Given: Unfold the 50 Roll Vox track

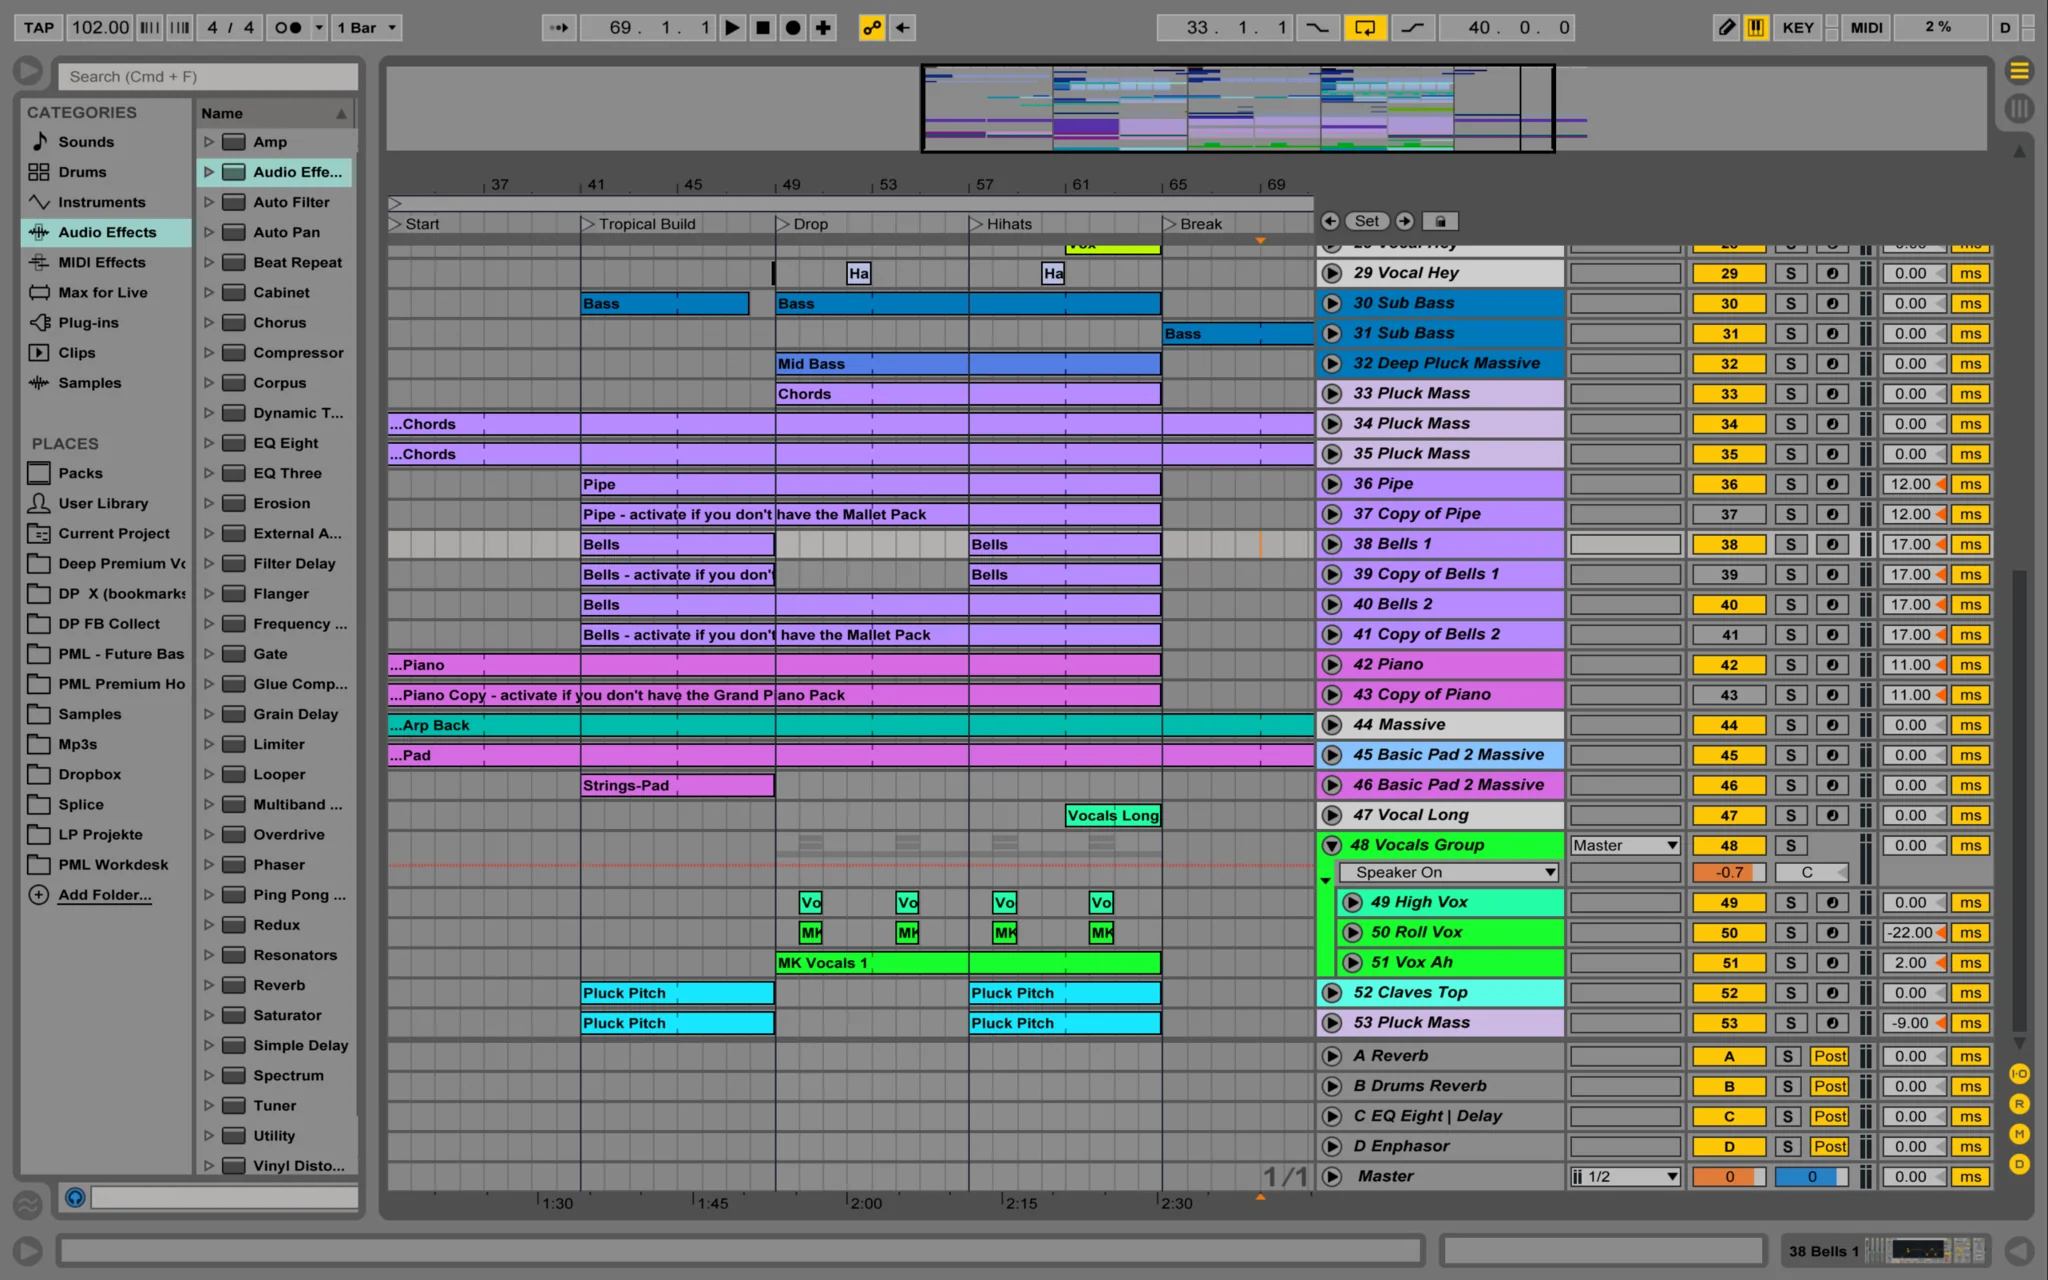Looking at the screenshot, I should click(x=1352, y=932).
